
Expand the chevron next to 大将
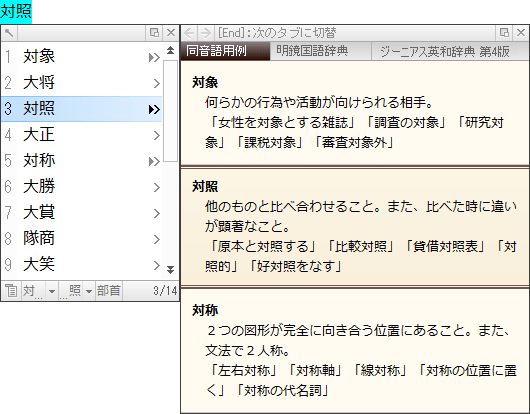pos(156,83)
